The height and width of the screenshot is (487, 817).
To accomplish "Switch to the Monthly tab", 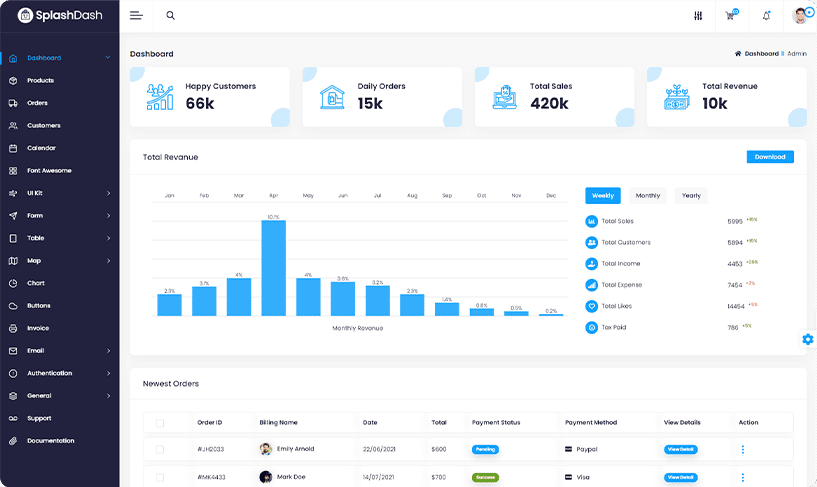I will pos(647,196).
